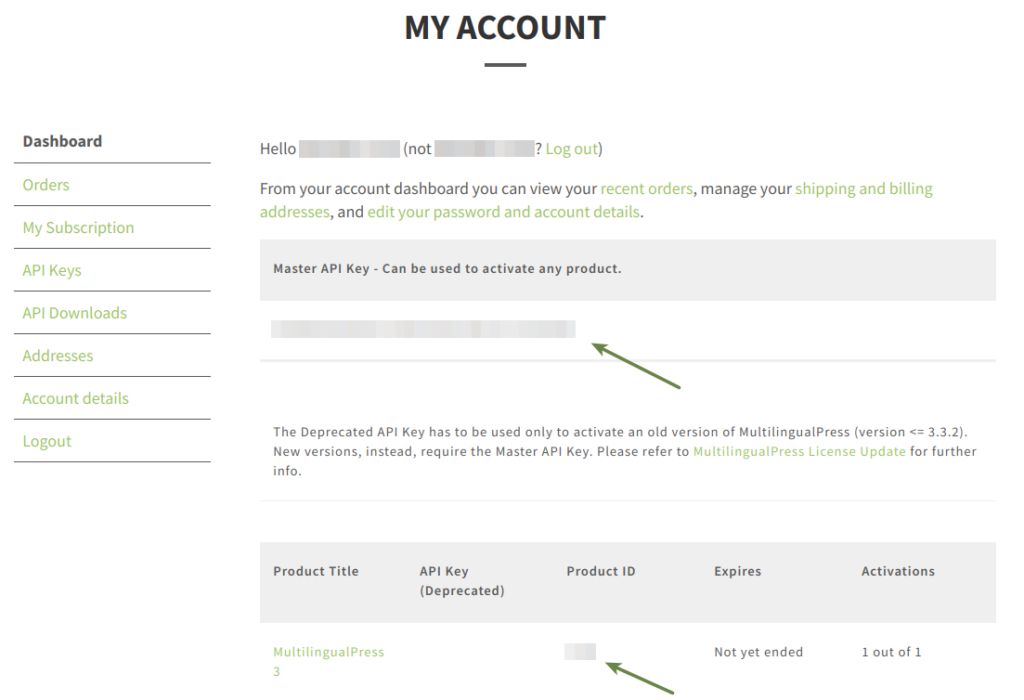Click Logout in the sidebar menu
The image size is (1024, 700).
pyautogui.click(x=47, y=441)
